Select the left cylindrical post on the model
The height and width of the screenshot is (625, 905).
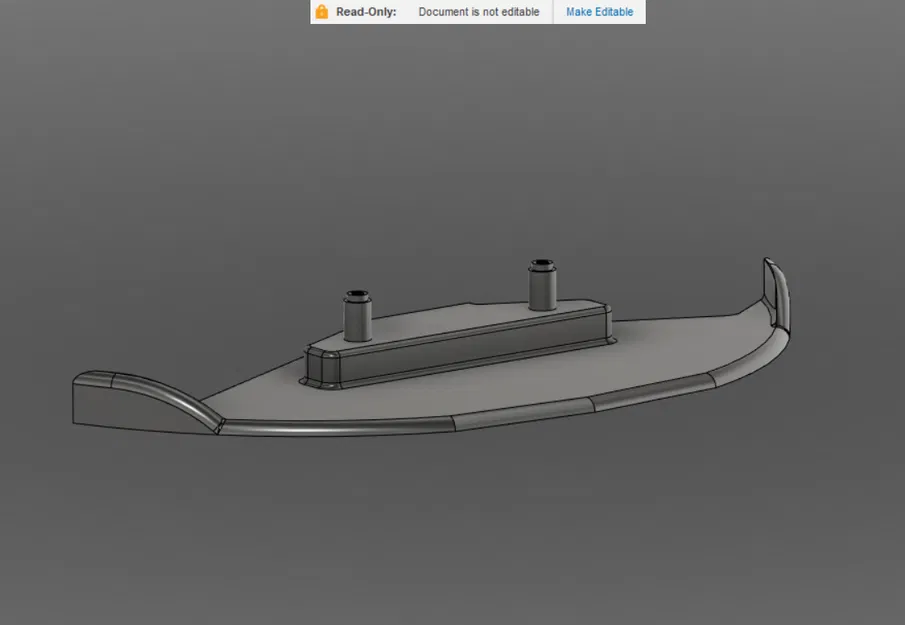coord(357,316)
